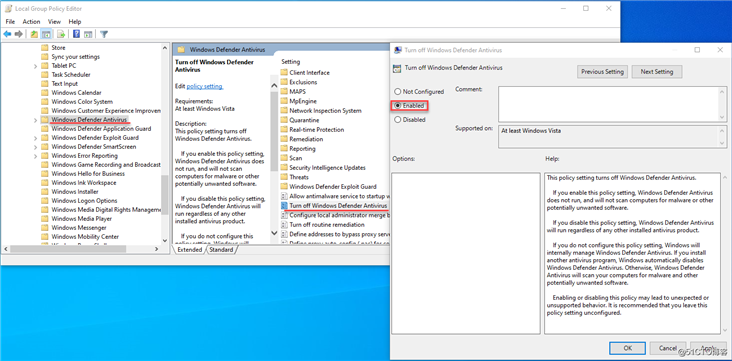Screen dimensions: 732x361
Task: Toggle Show/Hide Console Tree toolbar icon
Action: click(46, 34)
